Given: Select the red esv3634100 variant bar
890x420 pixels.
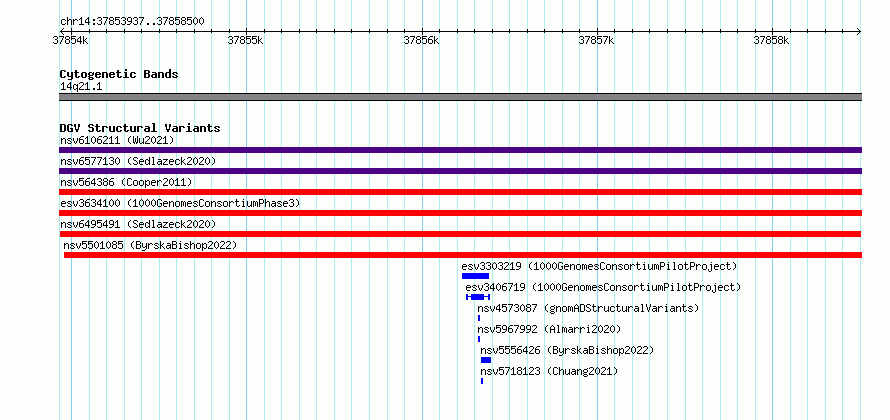Looking at the screenshot, I should tap(460, 213).
